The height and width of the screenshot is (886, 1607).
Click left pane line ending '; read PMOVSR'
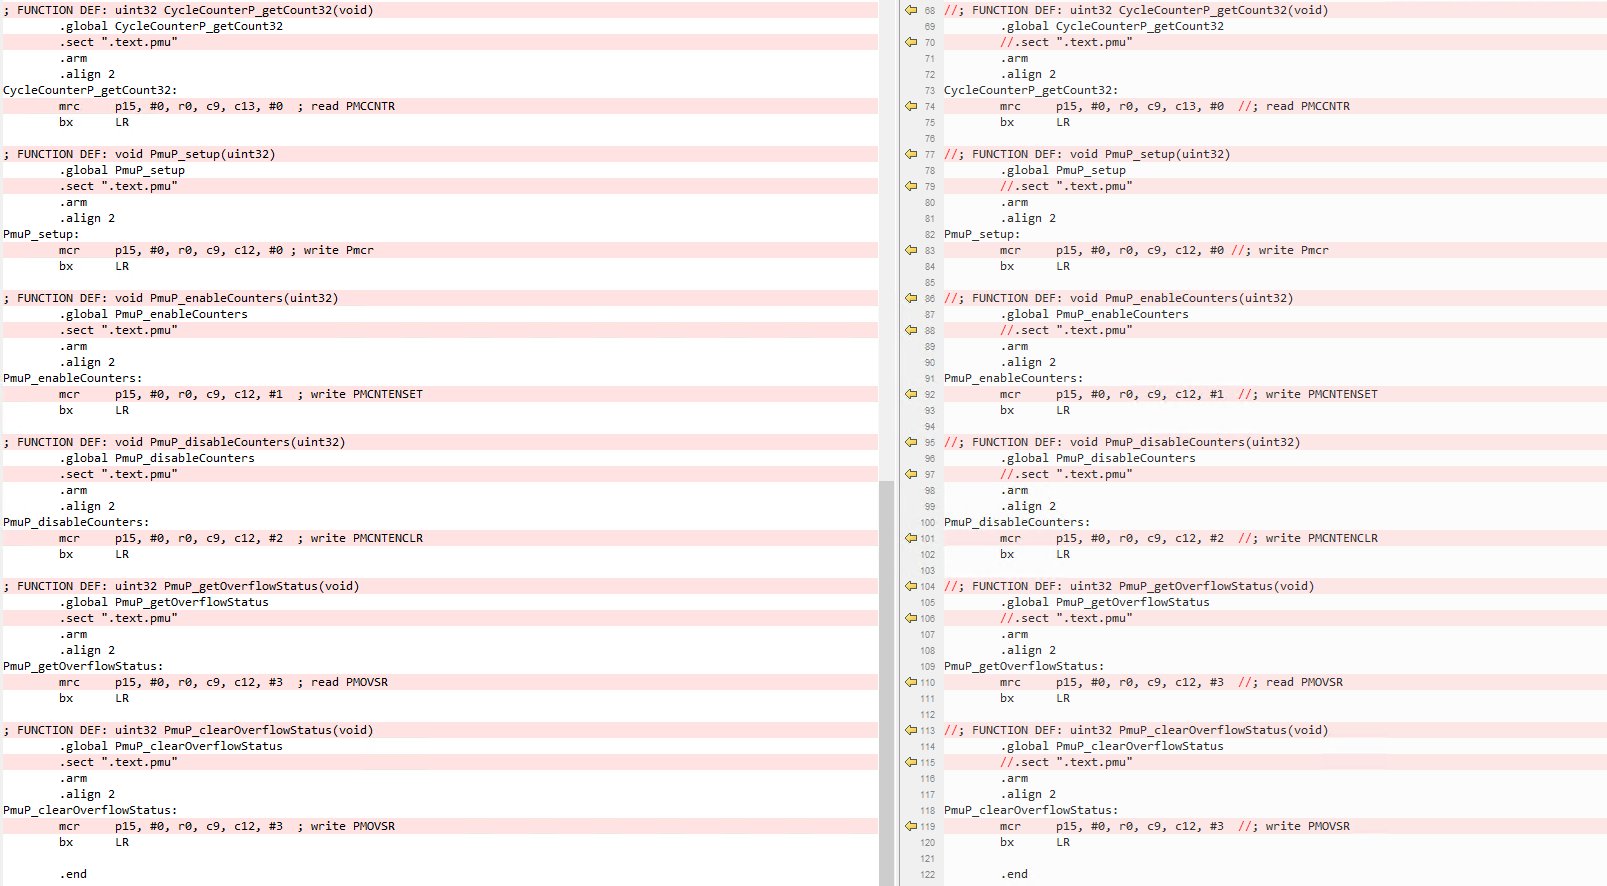coord(440,682)
